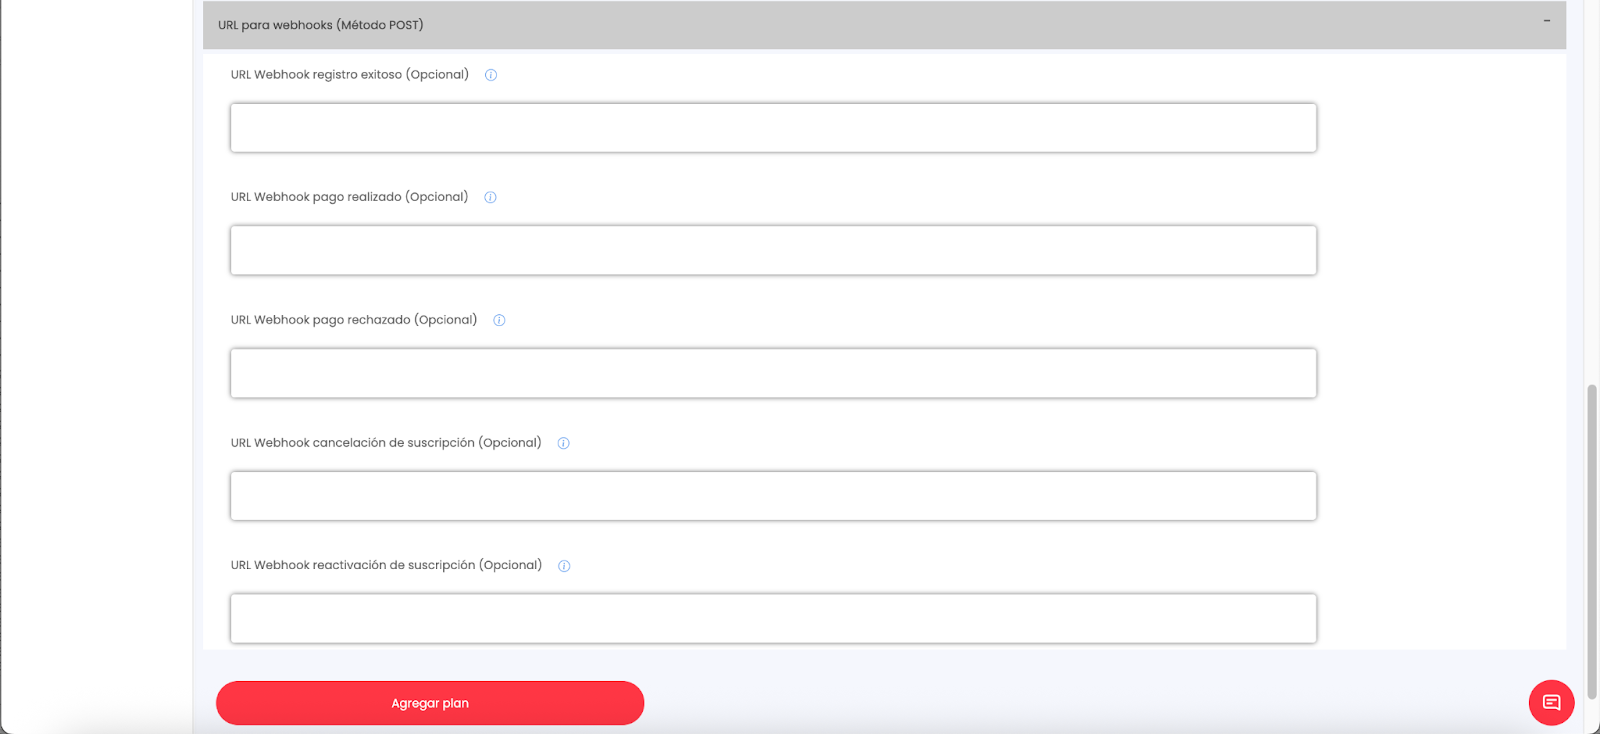The width and height of the screenshot is (1600, 734).
Task: Open info tooltip for pago realizado webhook
Action: click(490, 198)
